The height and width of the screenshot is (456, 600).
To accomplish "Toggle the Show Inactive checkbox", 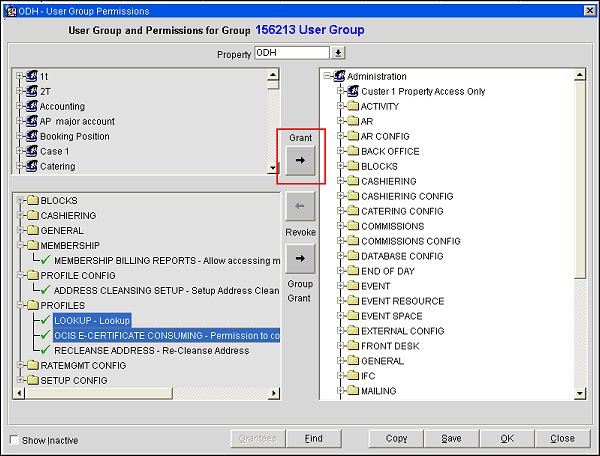I will [x=13, y=440].
